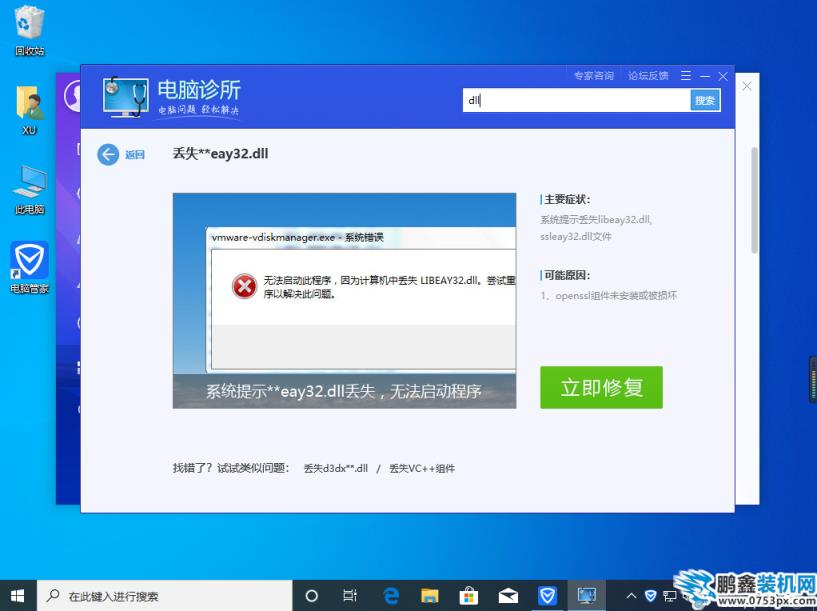Click 专家咨询 in the title bar
Image resolution: width=817 pixels, height=611 pixels.
pyautogui.click(x=593, y=76)
